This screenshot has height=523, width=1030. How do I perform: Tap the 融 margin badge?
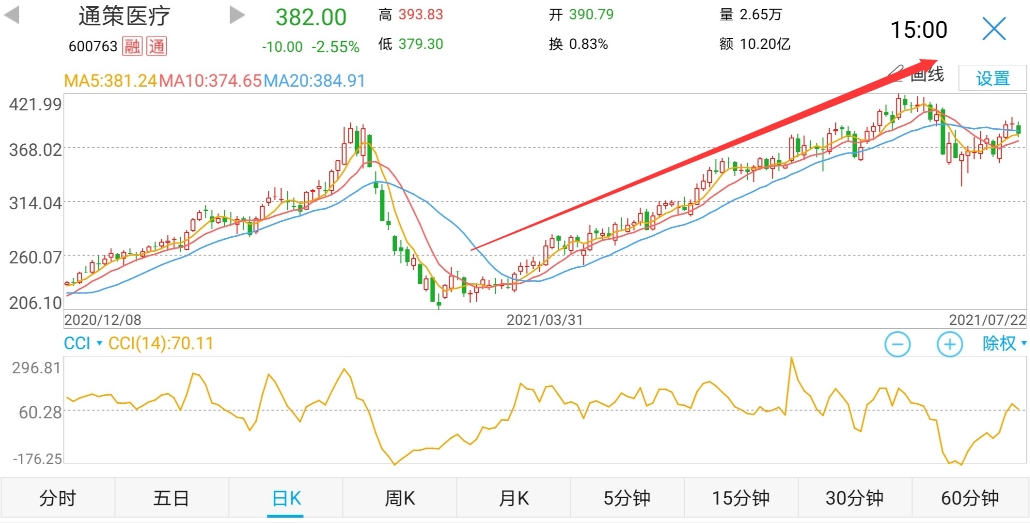point(134,46)
